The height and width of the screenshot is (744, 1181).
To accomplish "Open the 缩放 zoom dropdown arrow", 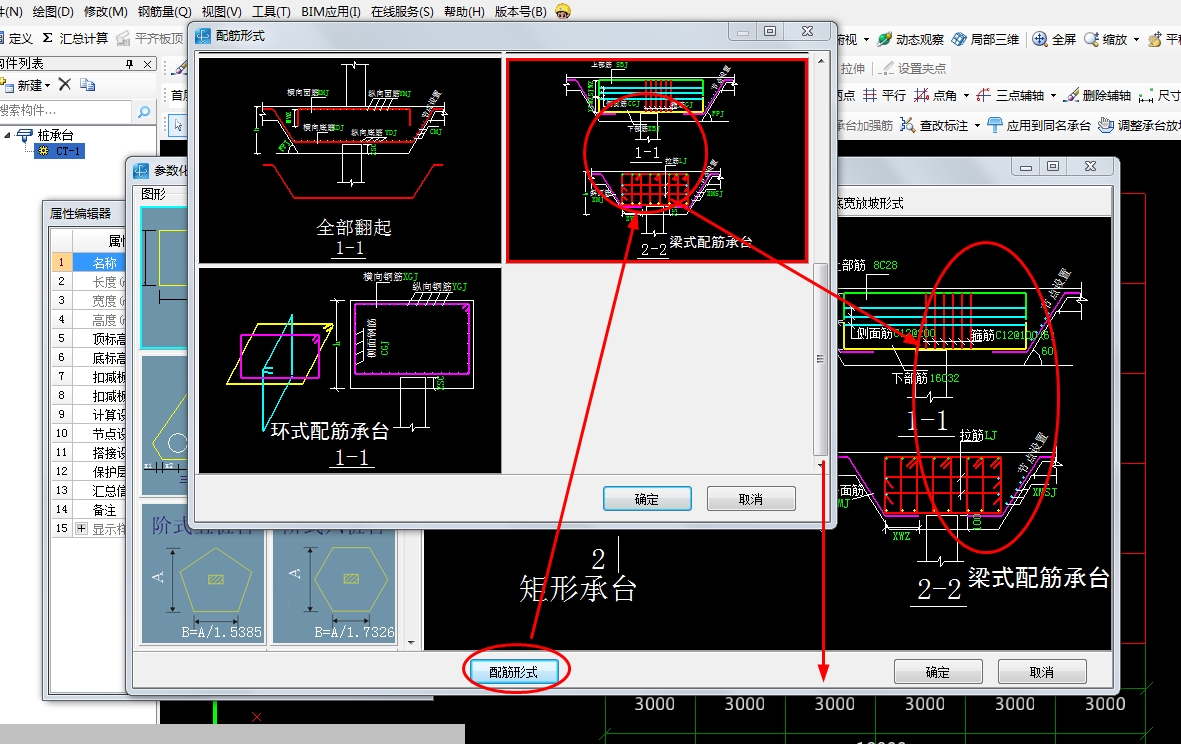I will (x=1136, y=39).
